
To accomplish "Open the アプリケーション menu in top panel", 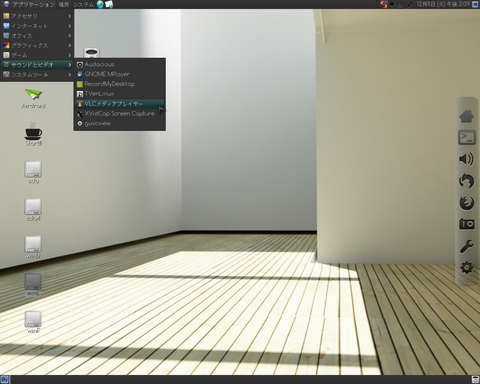I will click(x=34, y=4).
